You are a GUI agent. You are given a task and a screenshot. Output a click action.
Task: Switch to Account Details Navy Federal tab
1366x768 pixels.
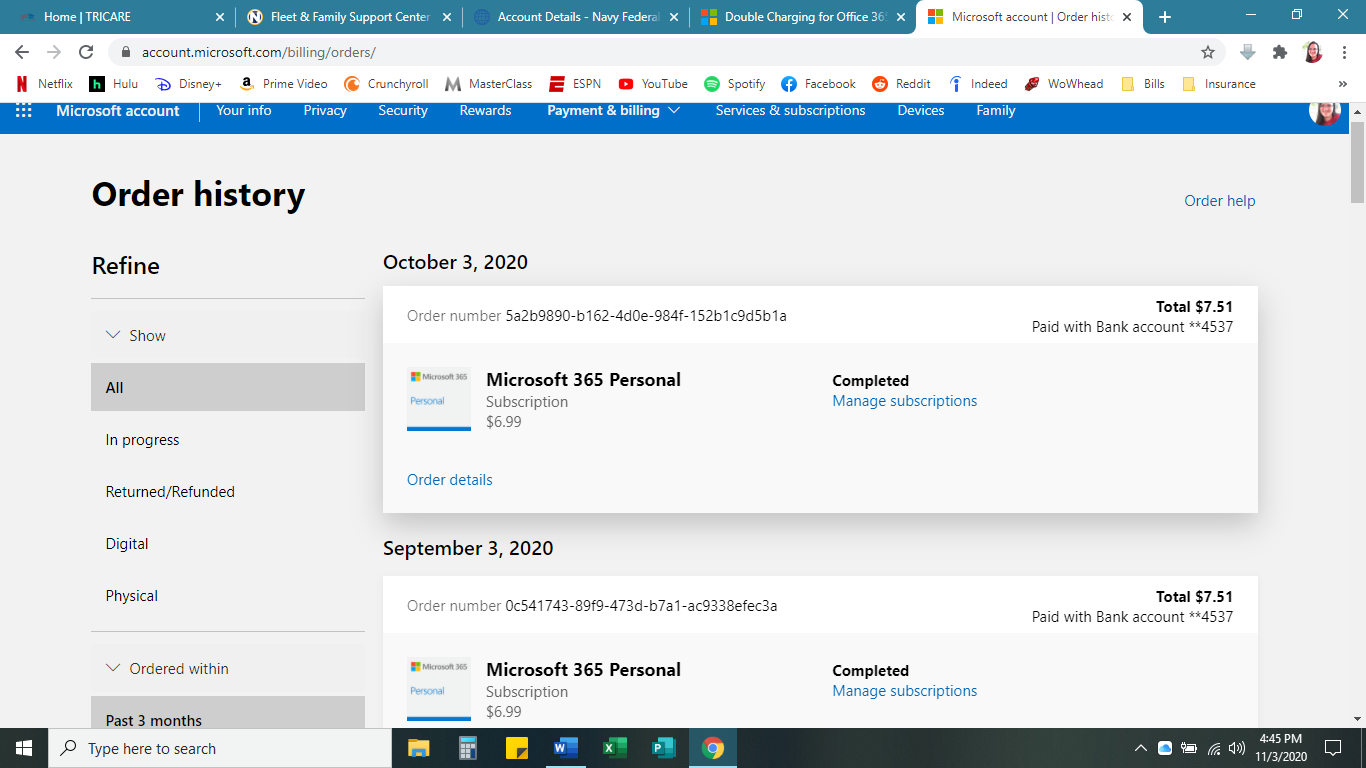(578, 17)
